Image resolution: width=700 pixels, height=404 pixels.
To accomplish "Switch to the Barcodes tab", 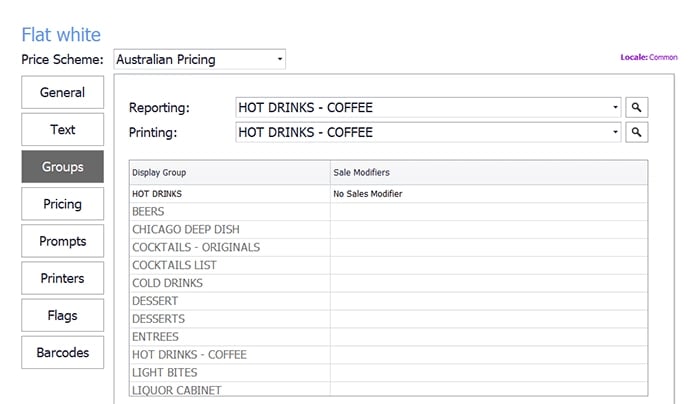I will pos(62,353).
